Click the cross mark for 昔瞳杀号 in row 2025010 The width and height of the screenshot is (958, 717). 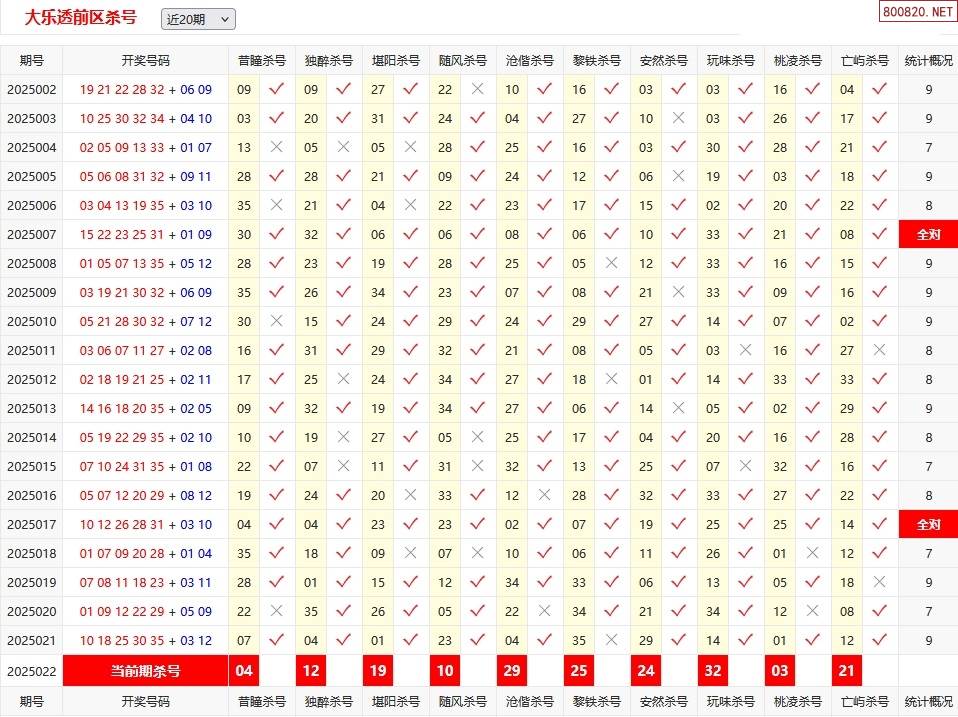(277, 321)
